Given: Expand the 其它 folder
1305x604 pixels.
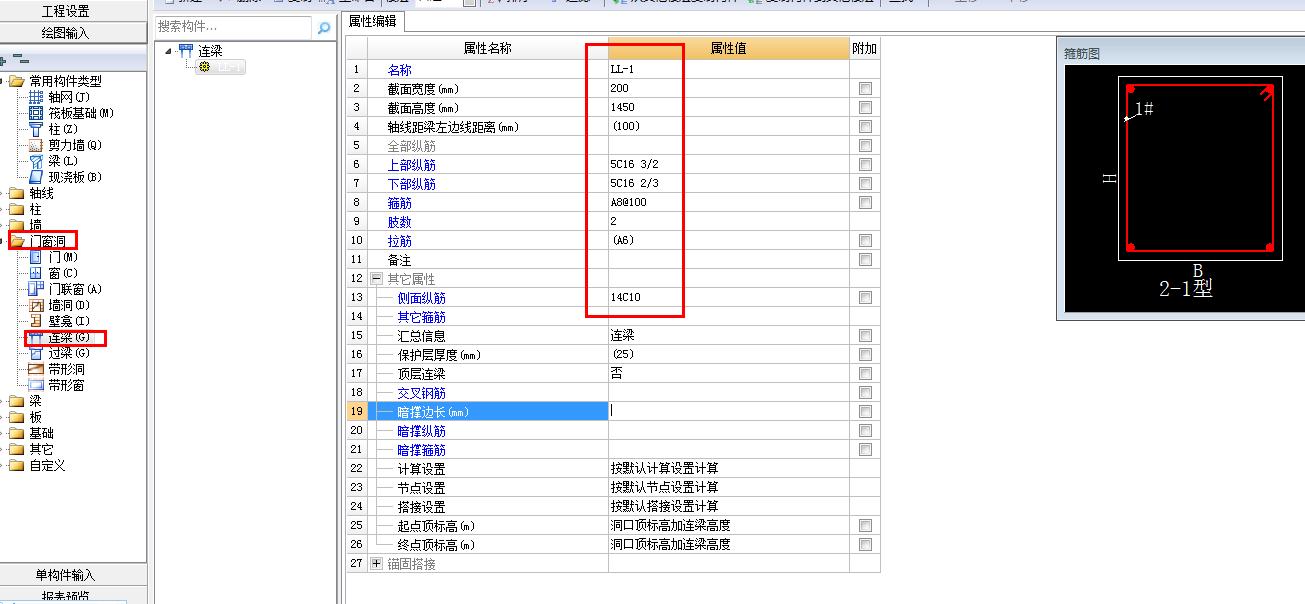Looking at the screenshot, I should pos(3,449).
